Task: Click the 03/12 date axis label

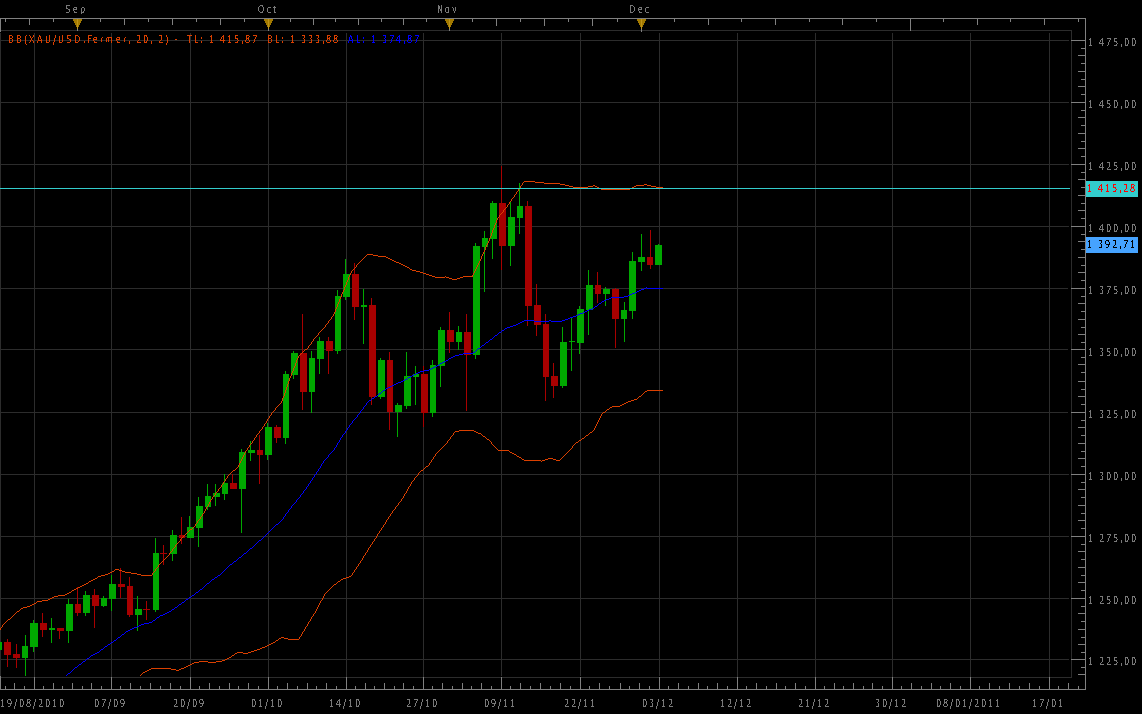Action: click(658, 703)
